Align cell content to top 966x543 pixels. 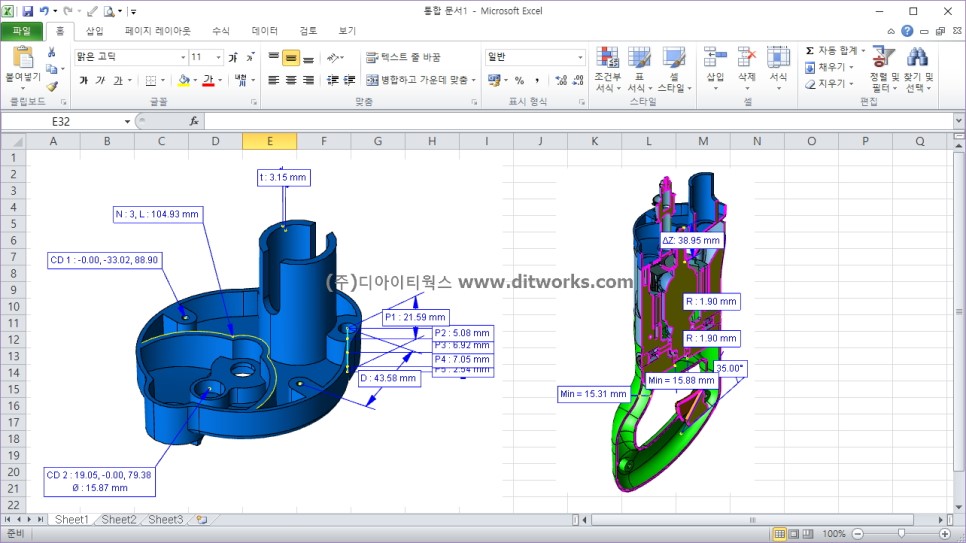click(x=274, y=57)
